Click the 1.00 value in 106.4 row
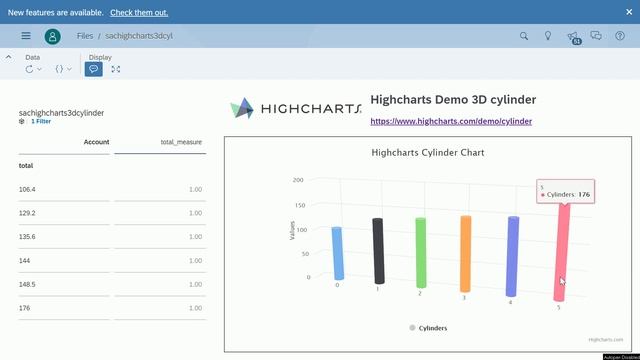 click(196, 189)
